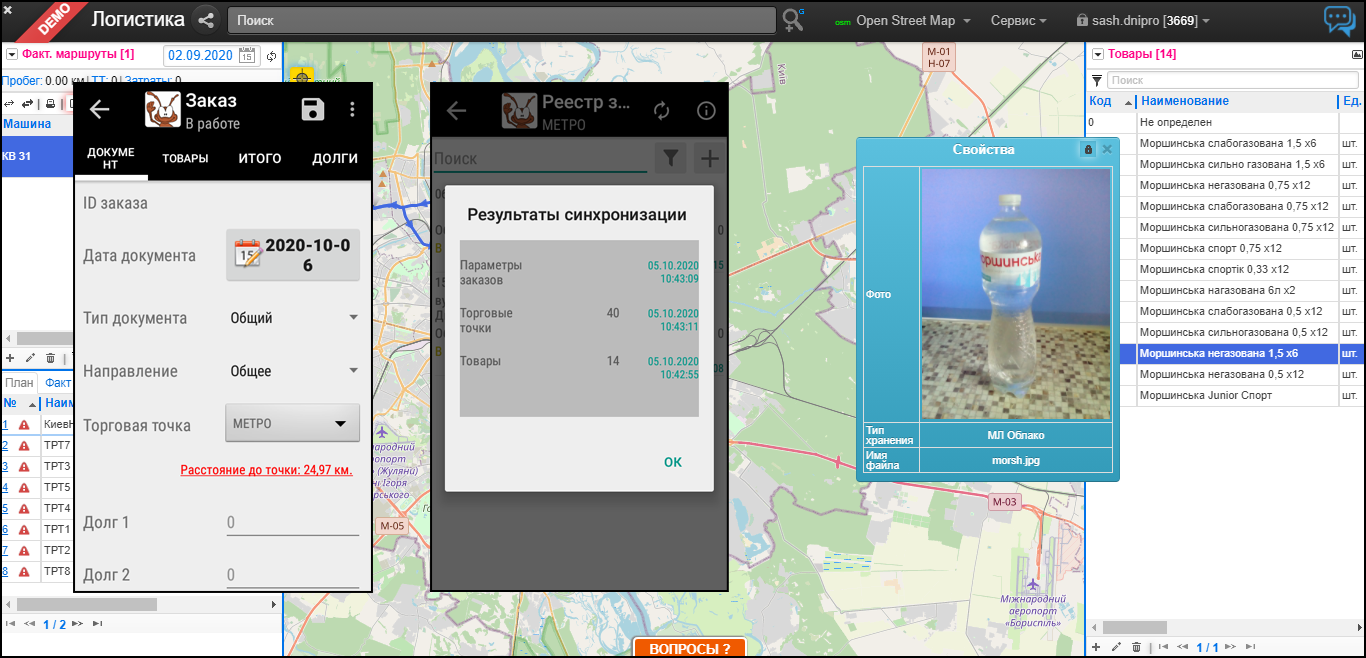Open the Сервис menu
Image resolution: width=1366 pixels, height=658 pixels.
pos(1019,20)
